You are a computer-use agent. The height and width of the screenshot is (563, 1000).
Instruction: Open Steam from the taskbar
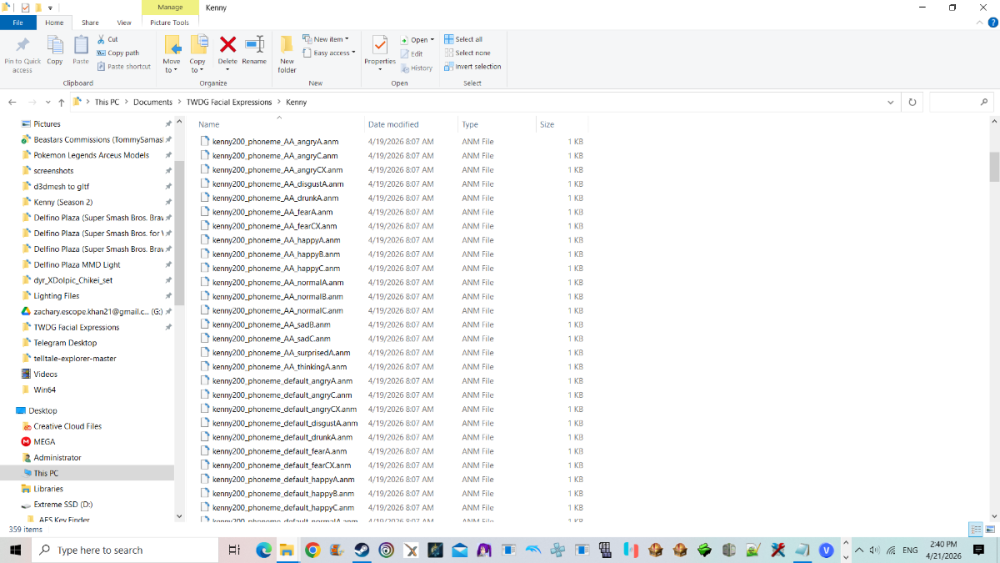pos(362,550)
